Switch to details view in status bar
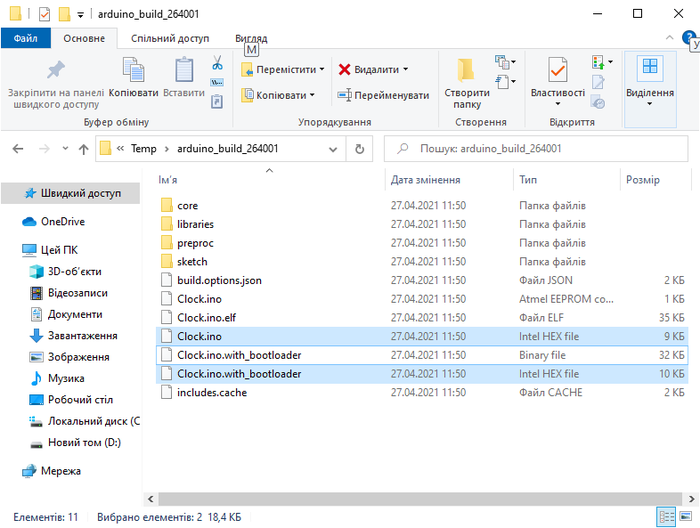 666,517
